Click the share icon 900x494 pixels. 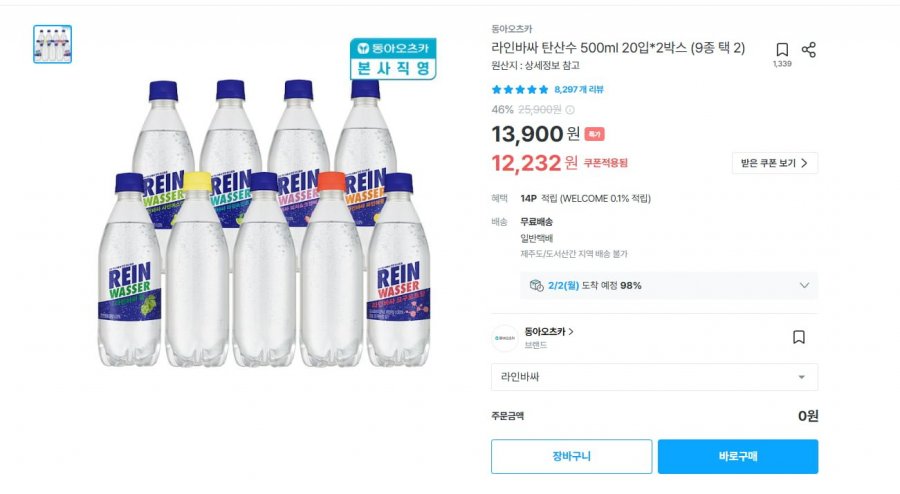[809, 50]
